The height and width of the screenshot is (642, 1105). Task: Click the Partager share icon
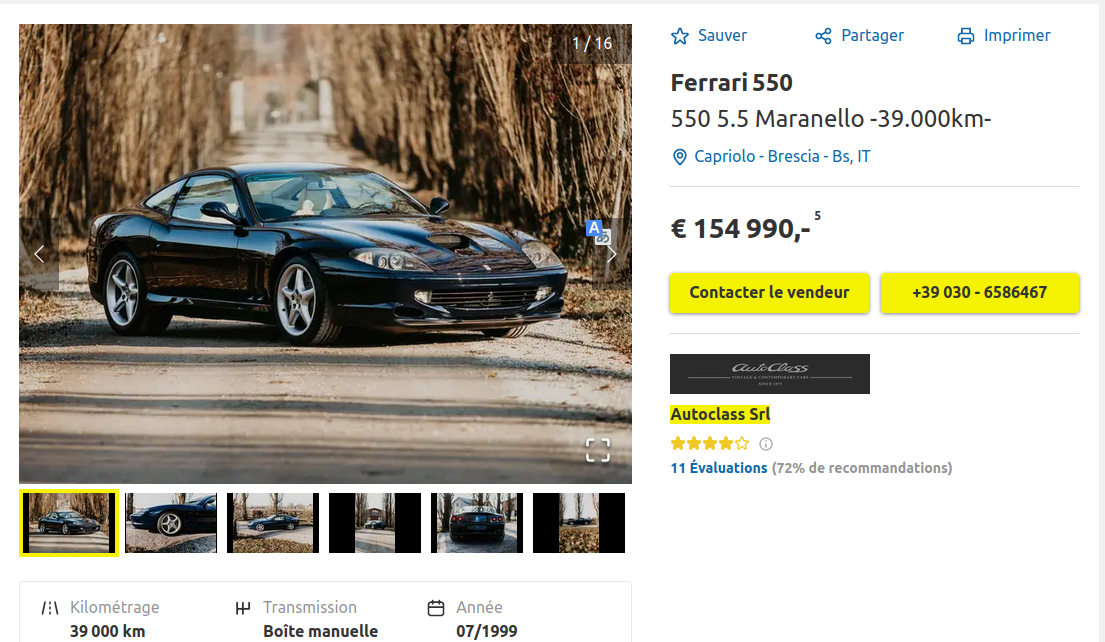(x=823, y=36)
